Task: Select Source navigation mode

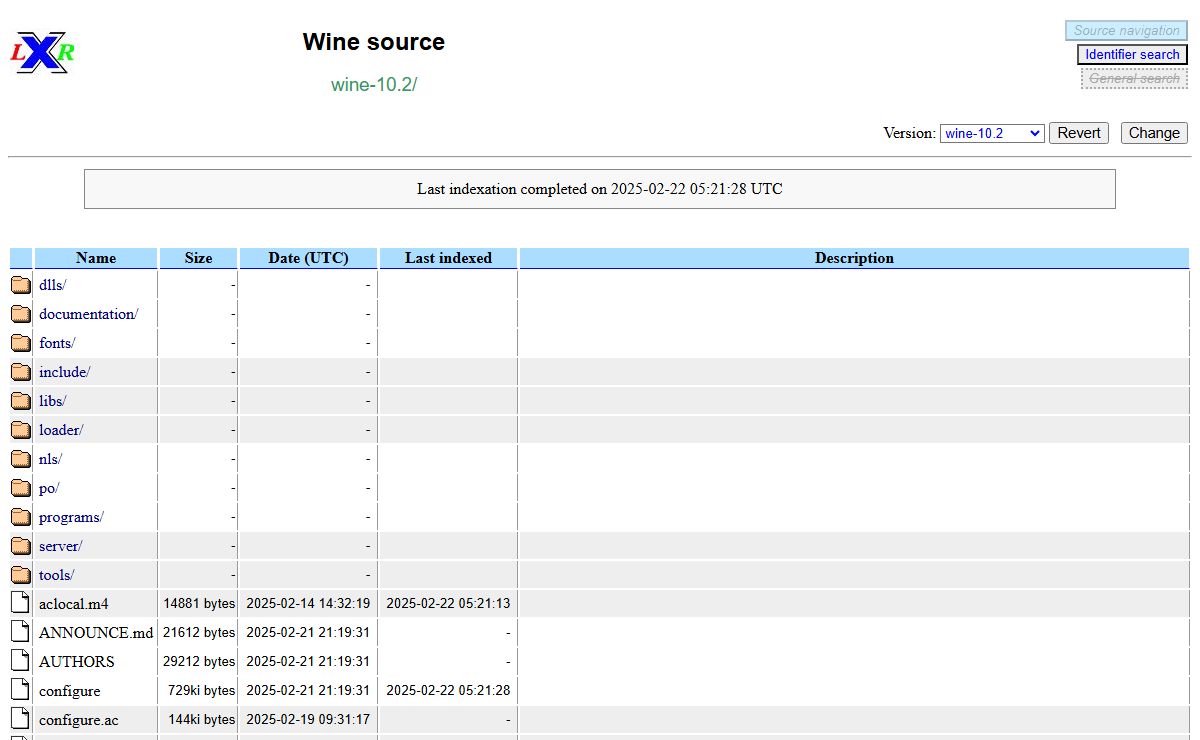Action: pyautogui.click(x=1127, y=31)
